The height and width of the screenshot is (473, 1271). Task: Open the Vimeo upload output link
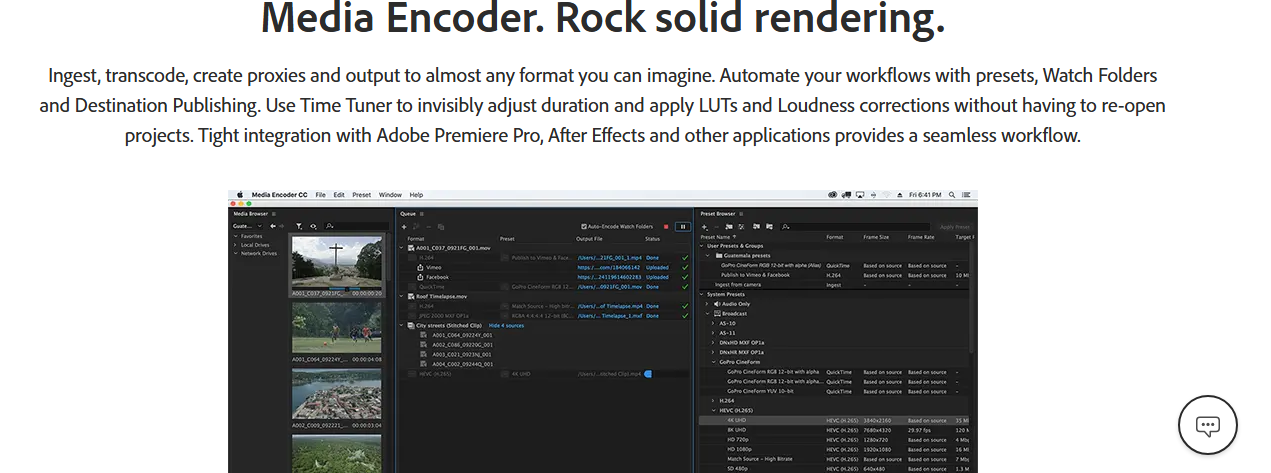pos(609,267)
